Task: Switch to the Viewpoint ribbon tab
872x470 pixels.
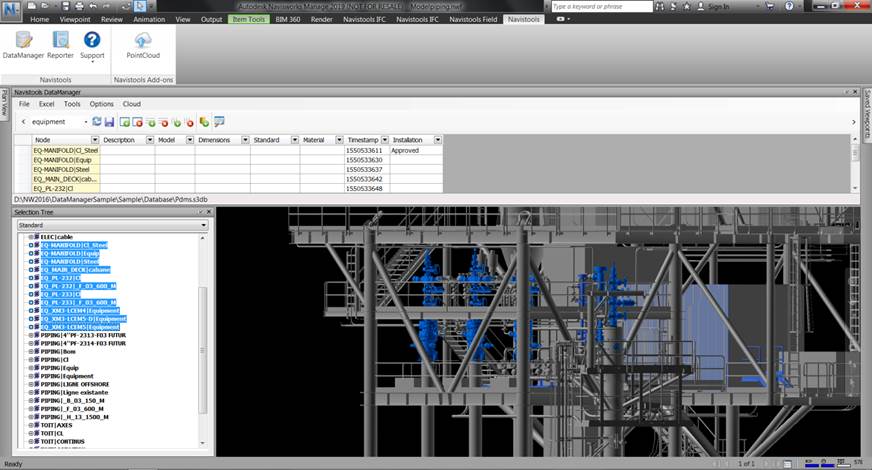Action: click(x=75, y=19)
